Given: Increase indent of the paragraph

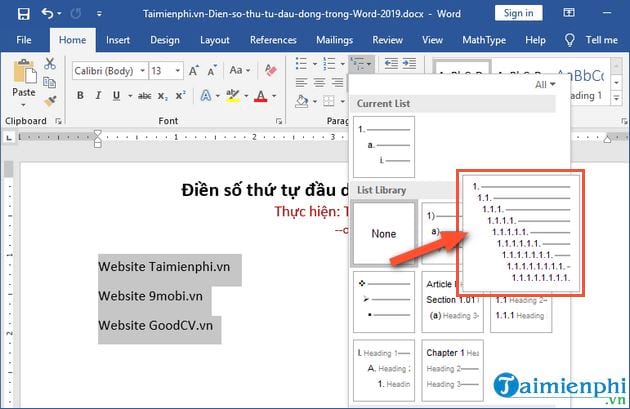Looking at the screenshot, I should [409, 63].
